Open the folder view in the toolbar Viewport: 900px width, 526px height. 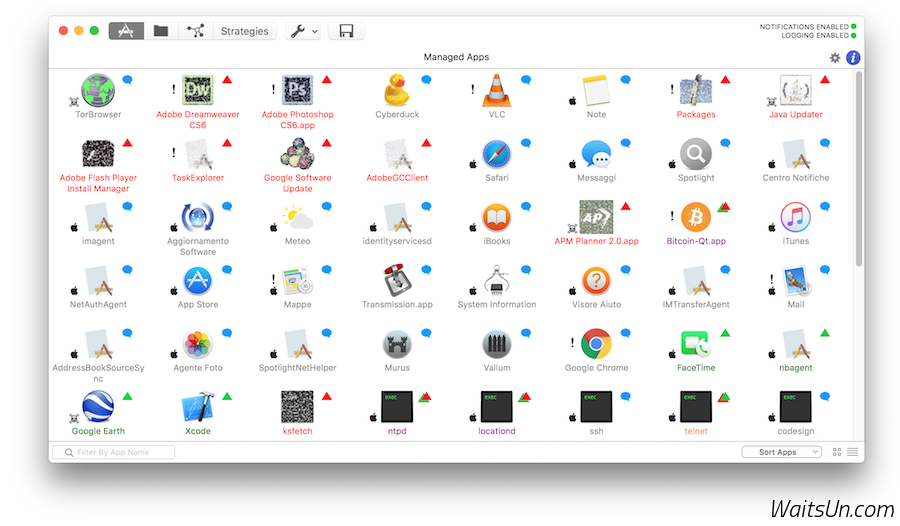coord(160,31)
